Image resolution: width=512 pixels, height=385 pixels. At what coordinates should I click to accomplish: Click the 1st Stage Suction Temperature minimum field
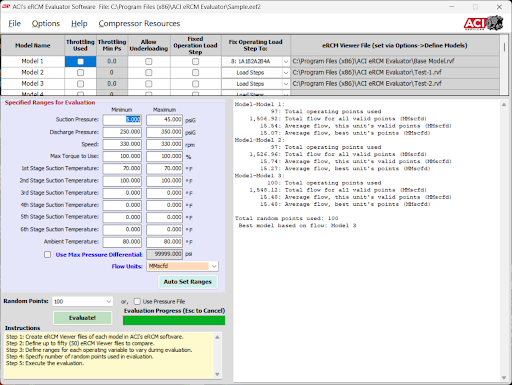tap(122, 168)
